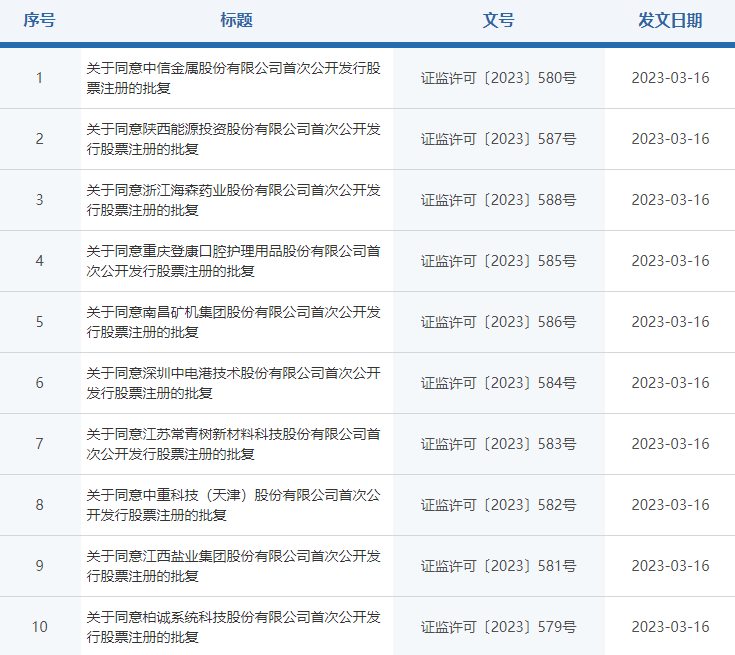
Task: Open the 重庆登康口腔护理用品 approval notice
Action: 233,261
